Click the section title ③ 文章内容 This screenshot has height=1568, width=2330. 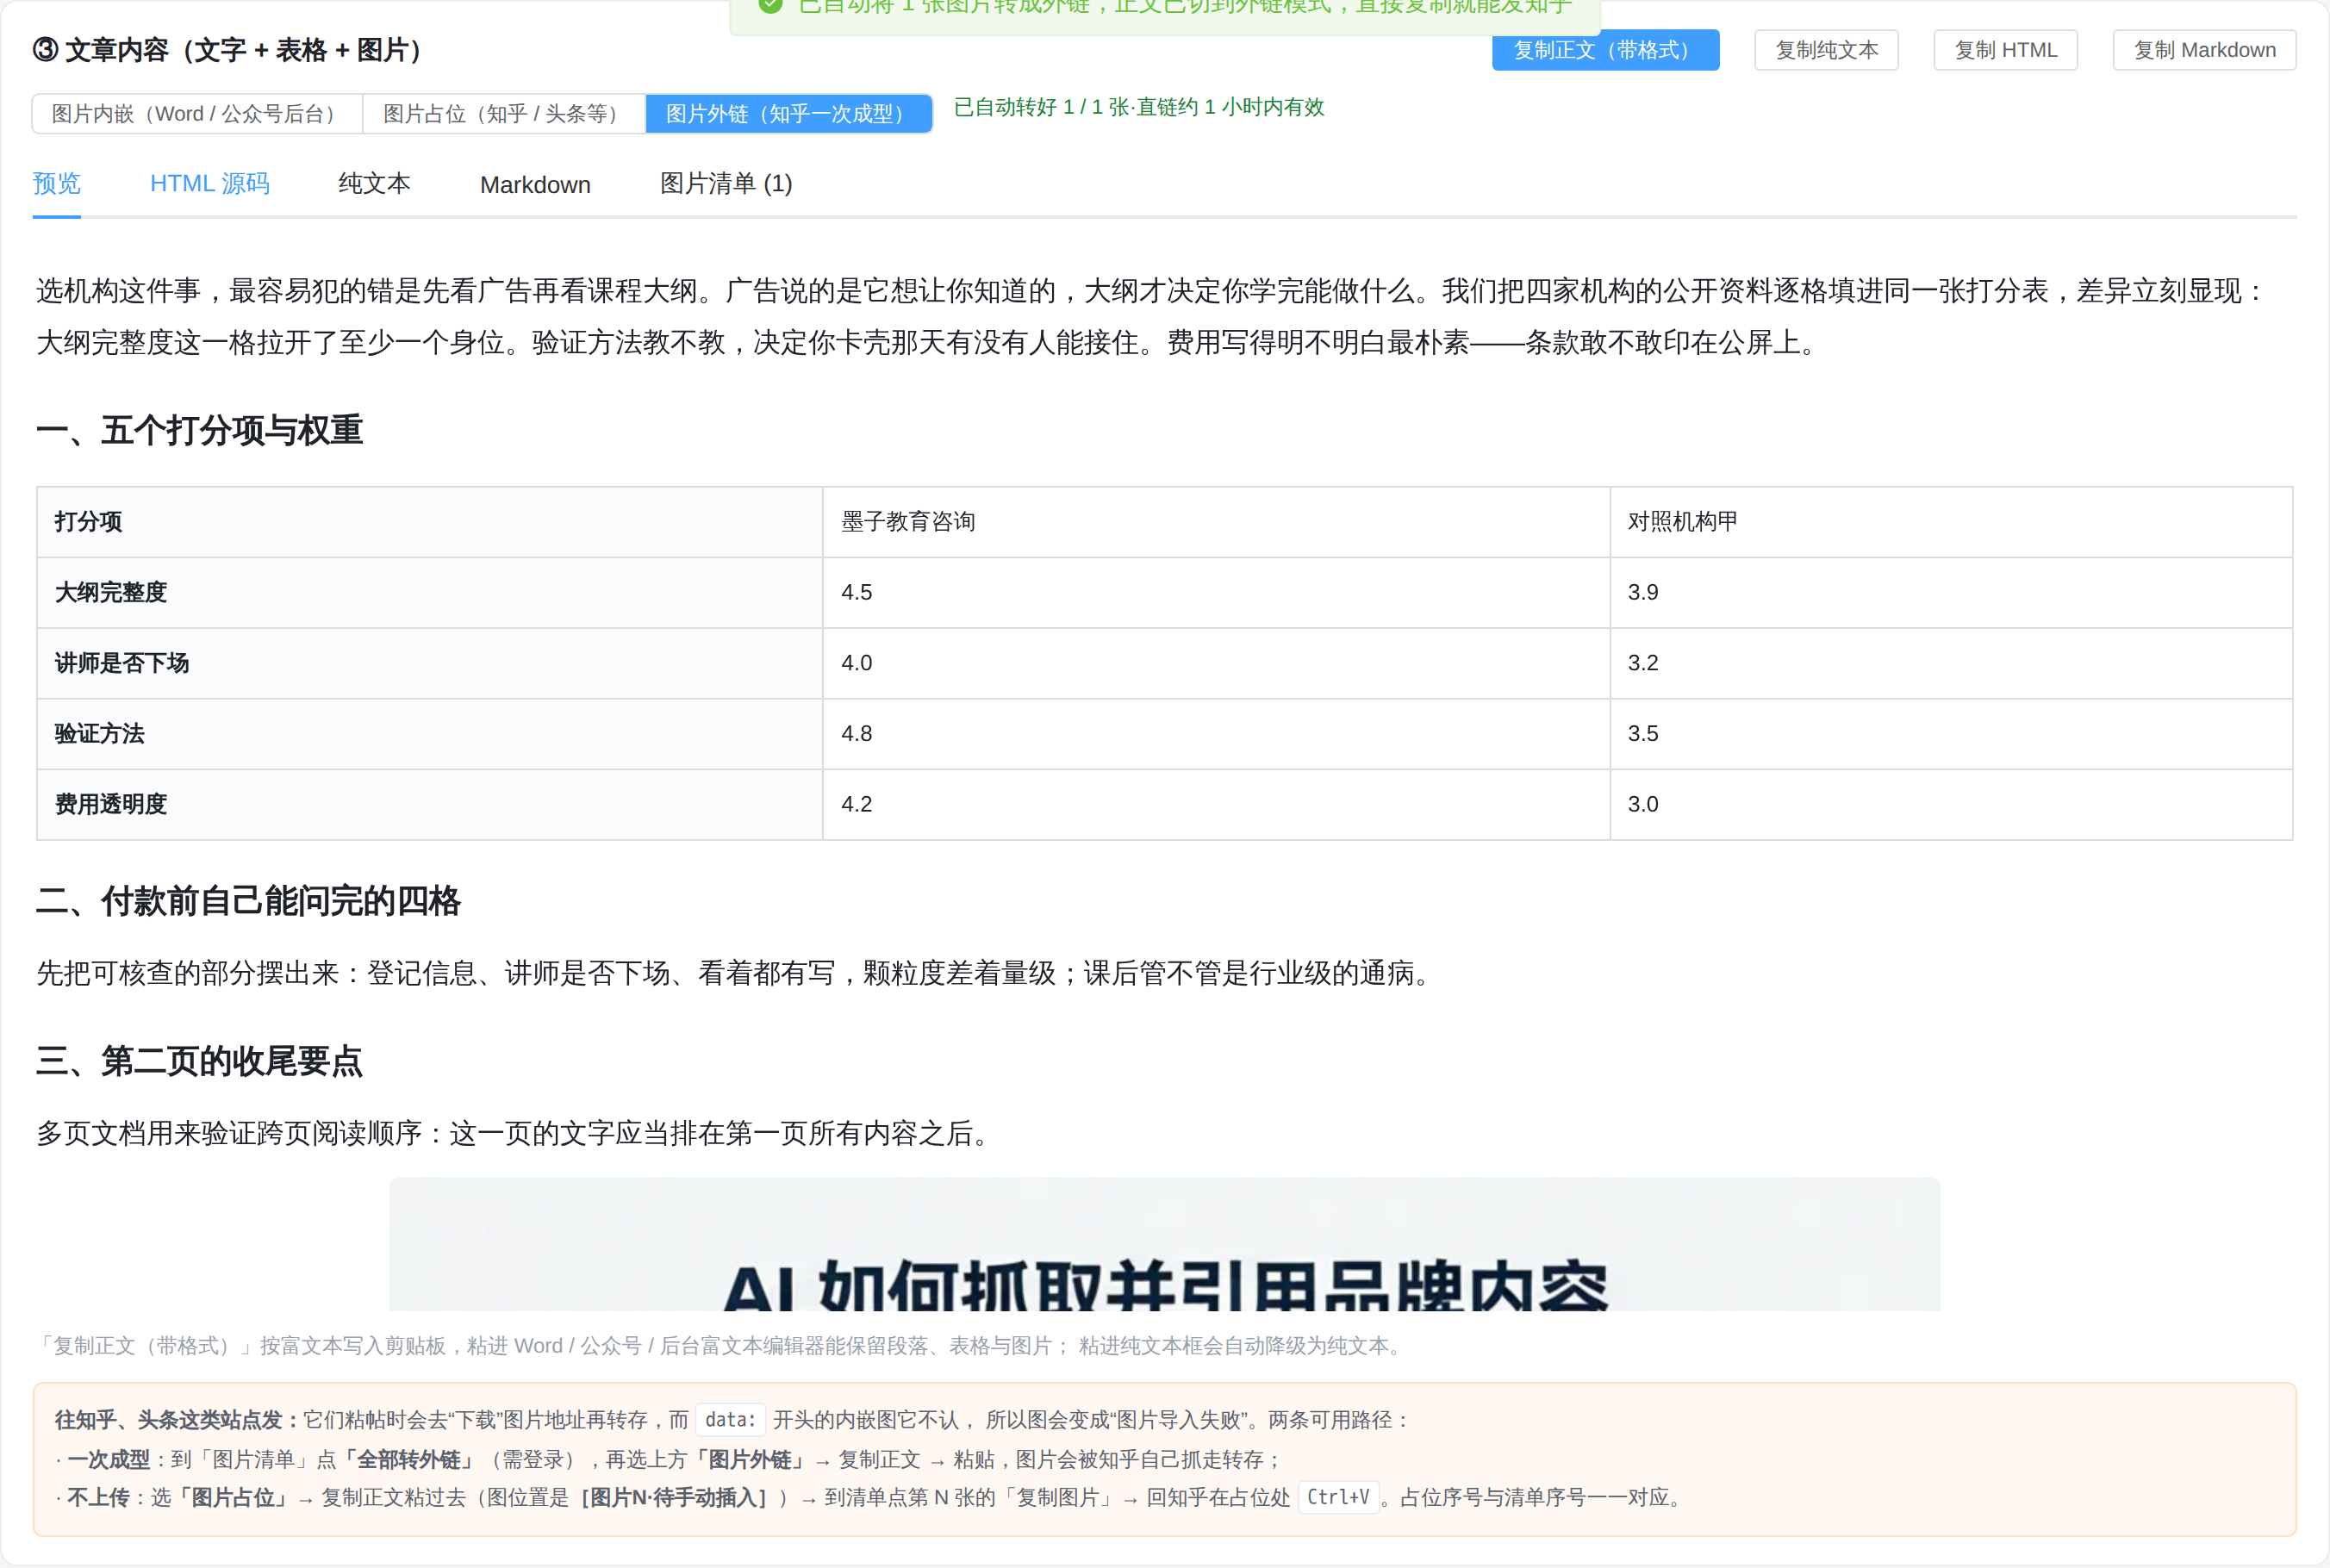pos(230,50)
